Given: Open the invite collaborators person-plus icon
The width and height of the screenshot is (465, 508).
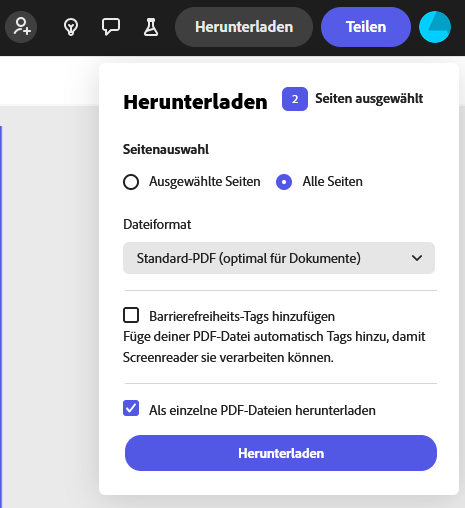Looking at the screenshot, I should coord(21,27).
